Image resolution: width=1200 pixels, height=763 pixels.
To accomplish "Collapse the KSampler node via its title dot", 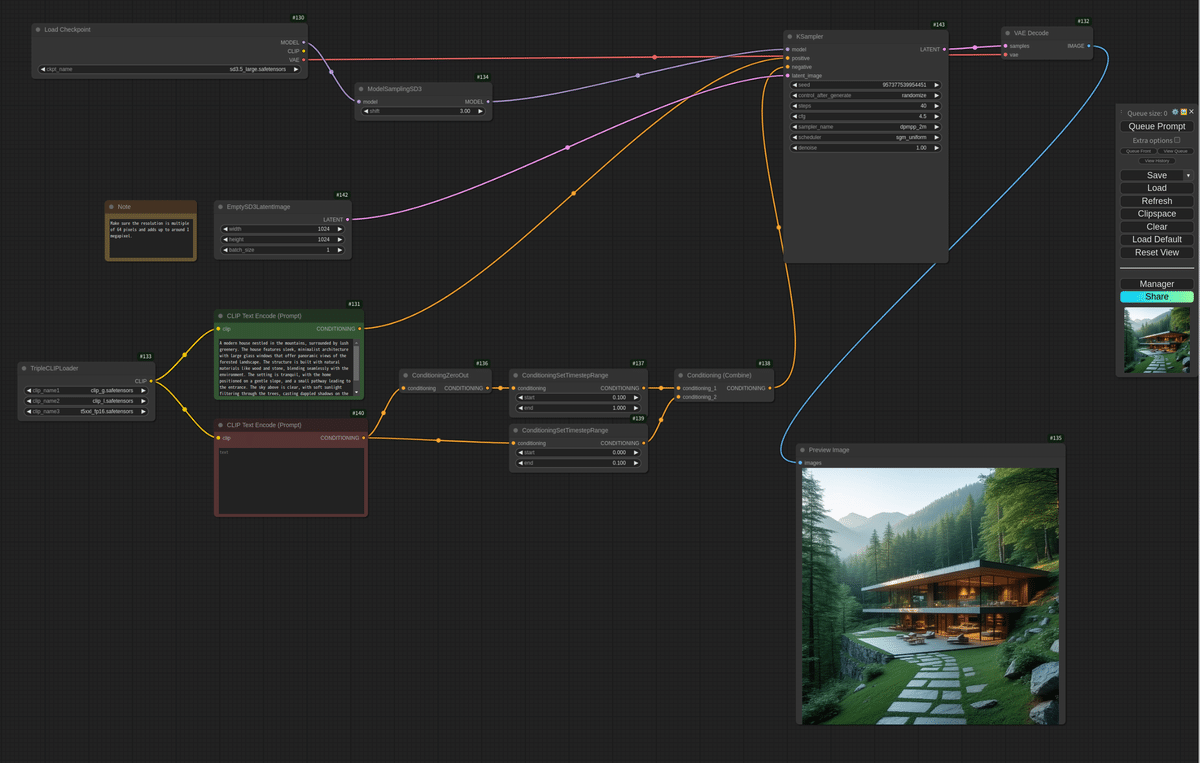I will 792,36.
